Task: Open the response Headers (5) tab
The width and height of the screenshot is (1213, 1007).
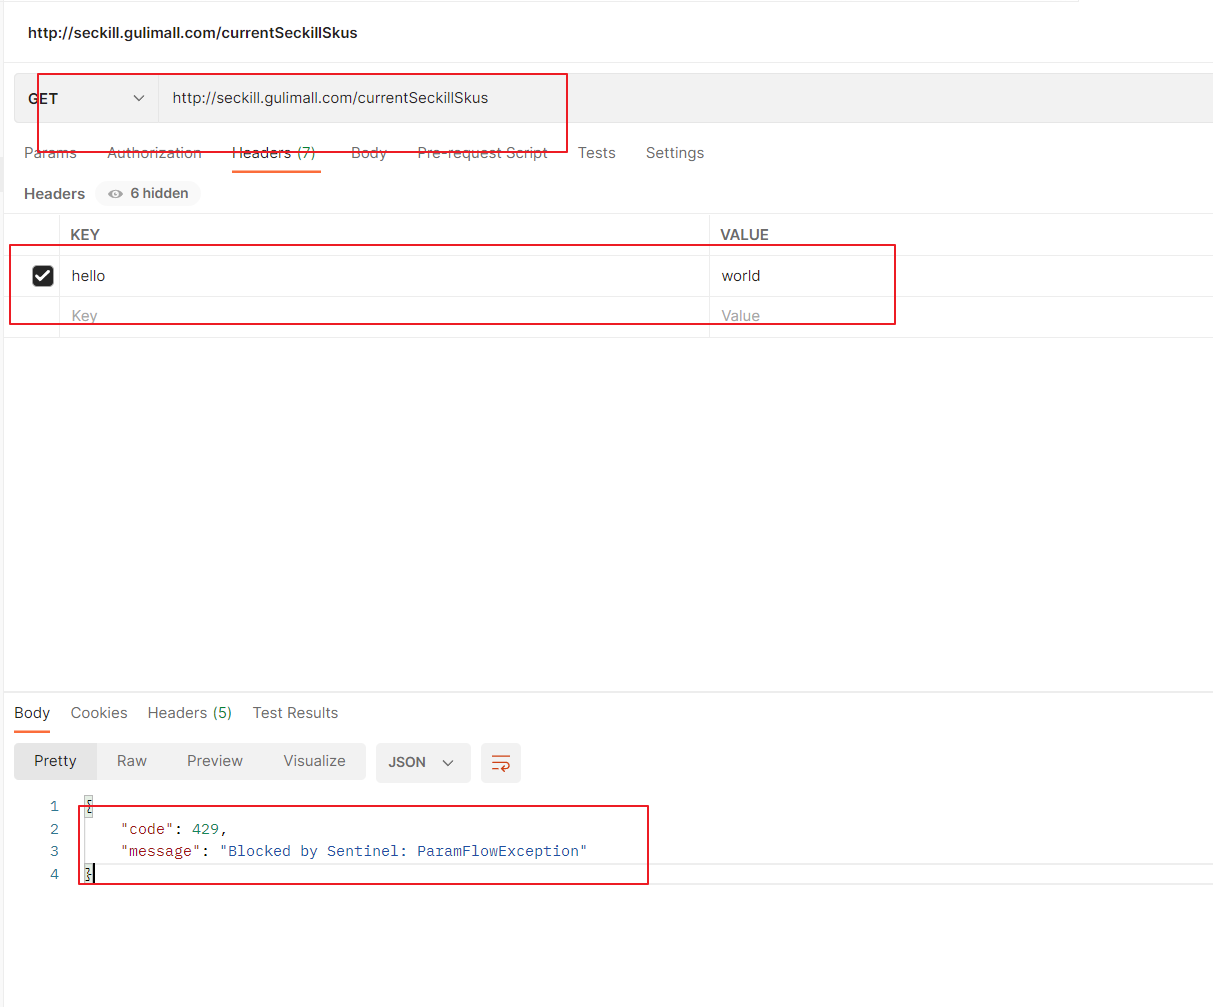Action: tap(190, 713)
